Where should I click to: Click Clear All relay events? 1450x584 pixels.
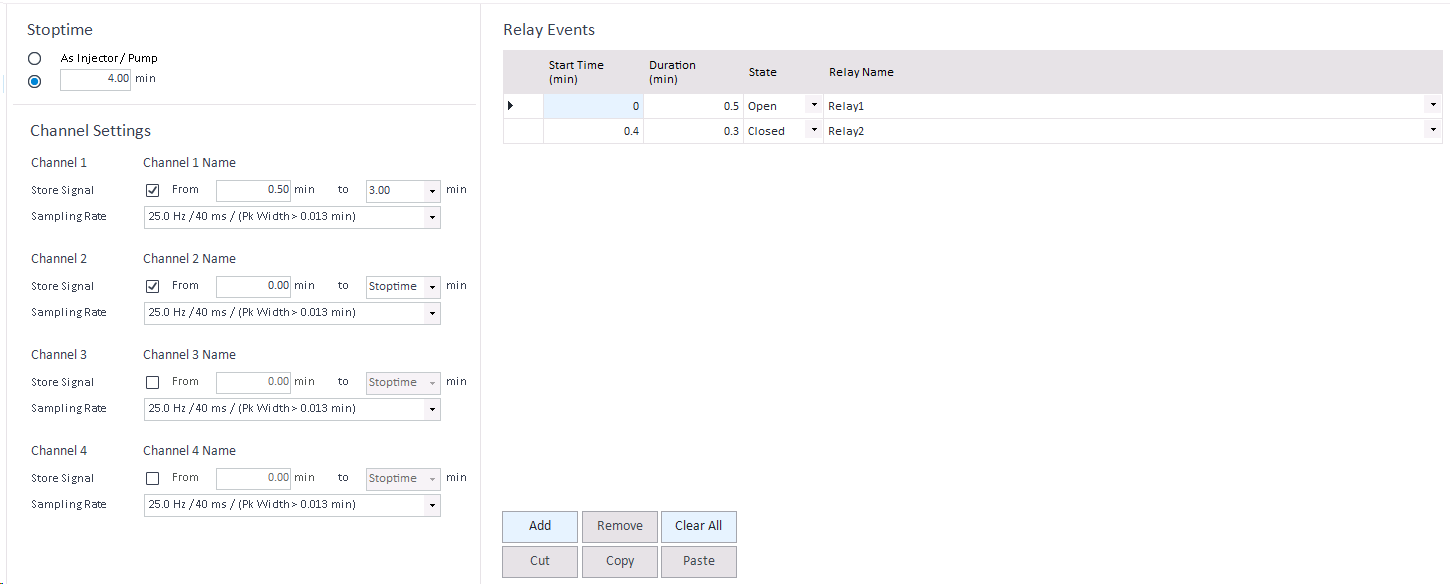click(x=698, y=526)
